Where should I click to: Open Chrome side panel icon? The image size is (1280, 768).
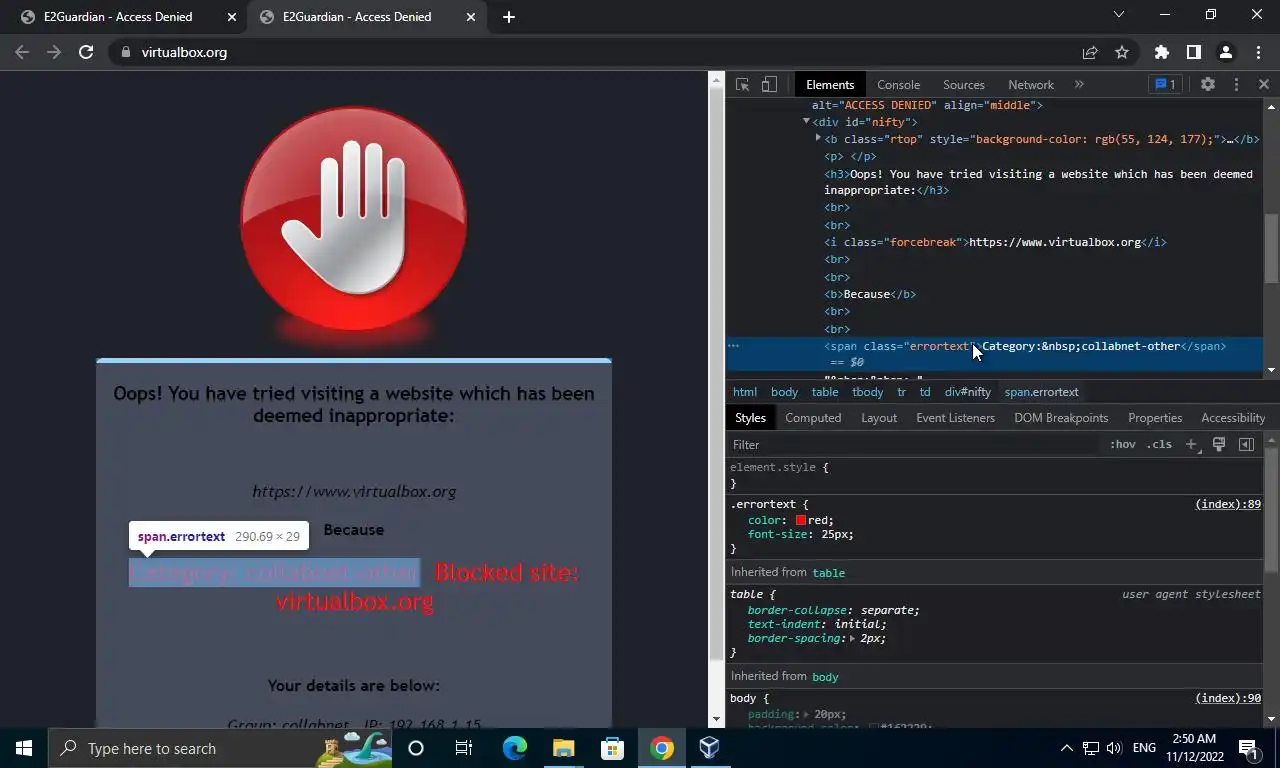[1193, 52]
